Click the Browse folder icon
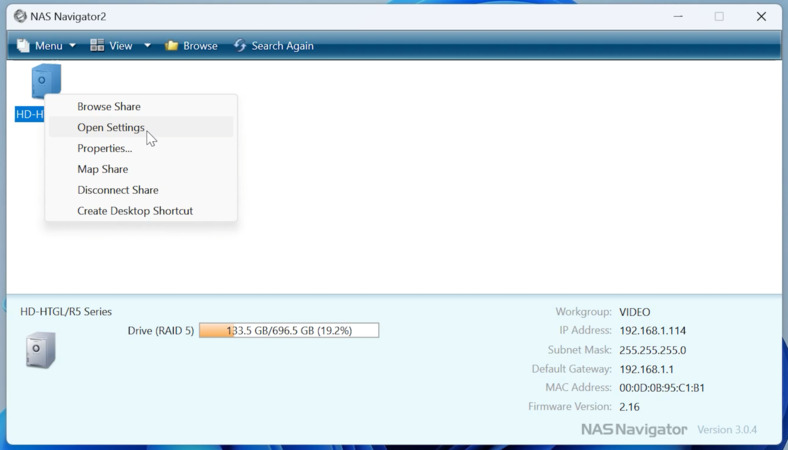Viewport: 788px width, 450px height. coord(171,46)
